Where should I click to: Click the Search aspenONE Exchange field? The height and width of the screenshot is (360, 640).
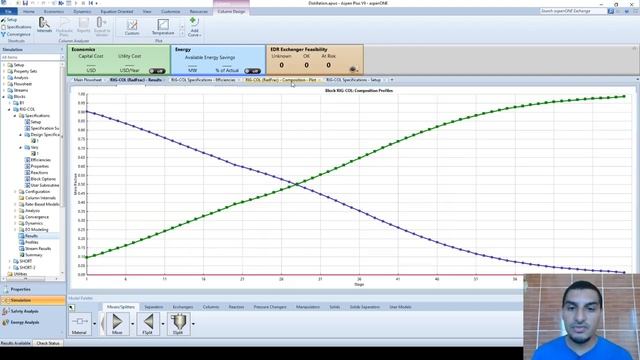pyautogui.click(x=573, y=11)
